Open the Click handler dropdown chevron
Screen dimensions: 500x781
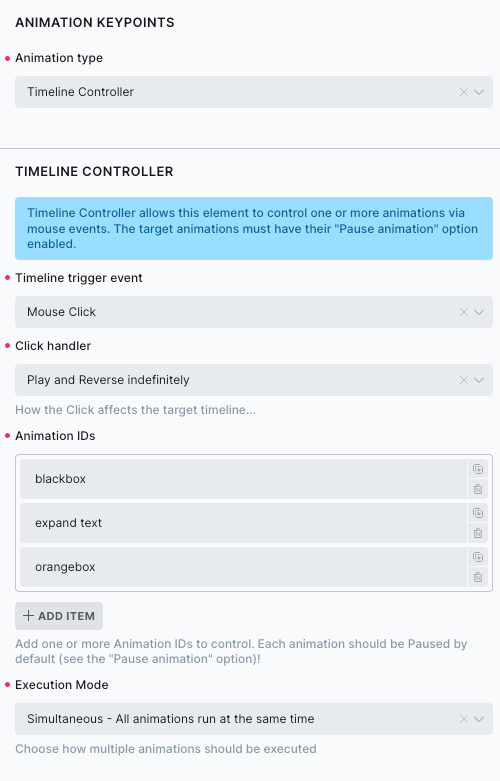[x=479, y=380]
